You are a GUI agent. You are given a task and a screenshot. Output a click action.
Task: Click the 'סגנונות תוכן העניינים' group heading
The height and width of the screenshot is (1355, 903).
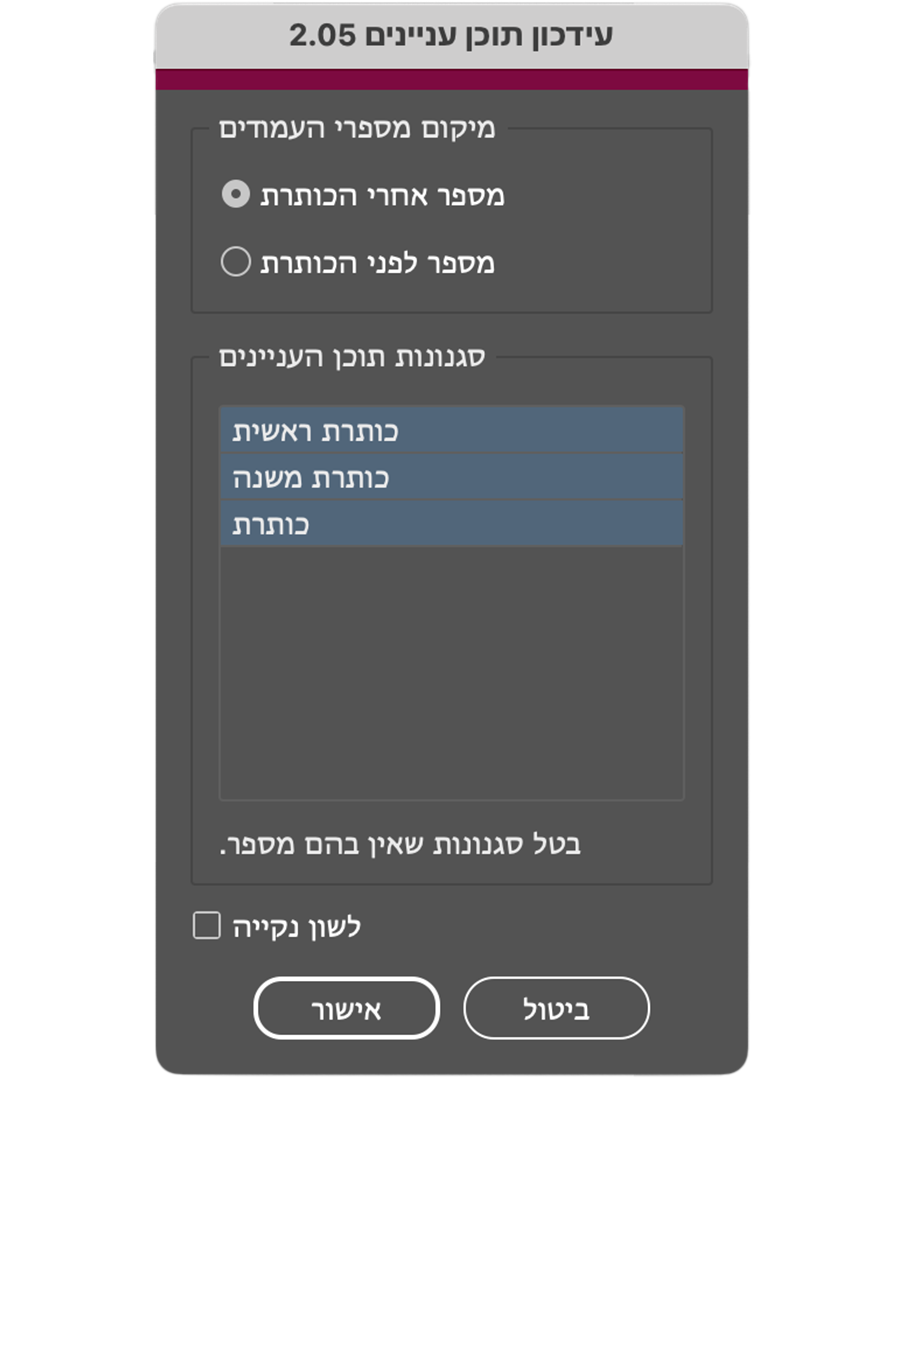pyautogui.click(x=352, y=357)
